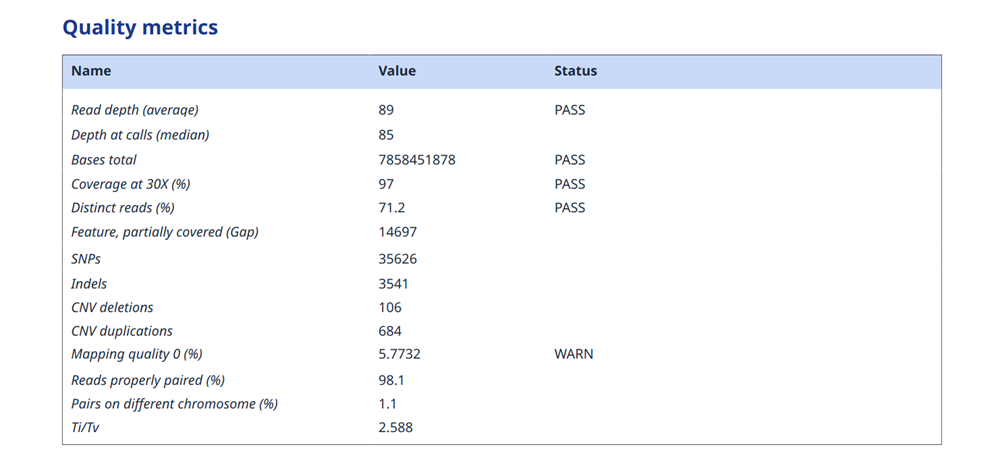Image resolution: width=1004 pixels, height=455 pixels.
Task: Select the Bases total value 7858451878
Action: click(417, 160)
